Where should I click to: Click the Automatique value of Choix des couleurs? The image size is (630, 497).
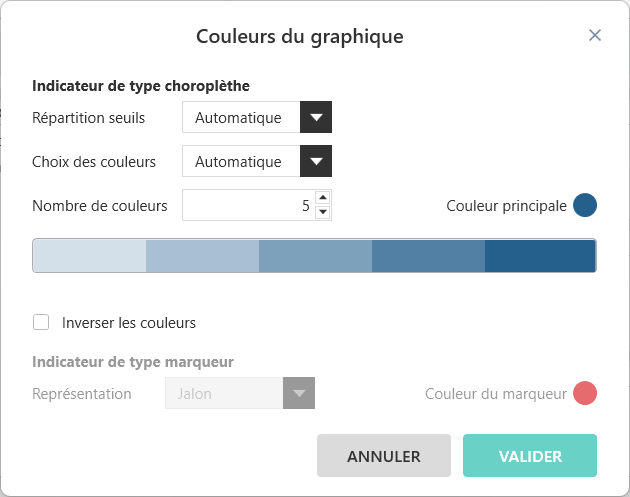(239, 161)
